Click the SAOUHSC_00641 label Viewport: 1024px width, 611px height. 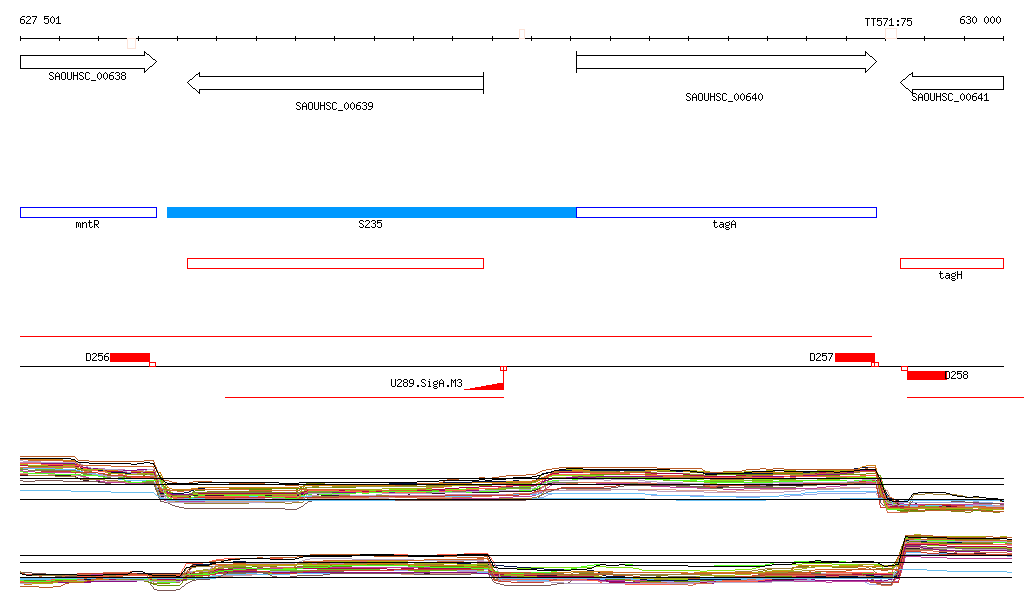click(x=950, y=97)
